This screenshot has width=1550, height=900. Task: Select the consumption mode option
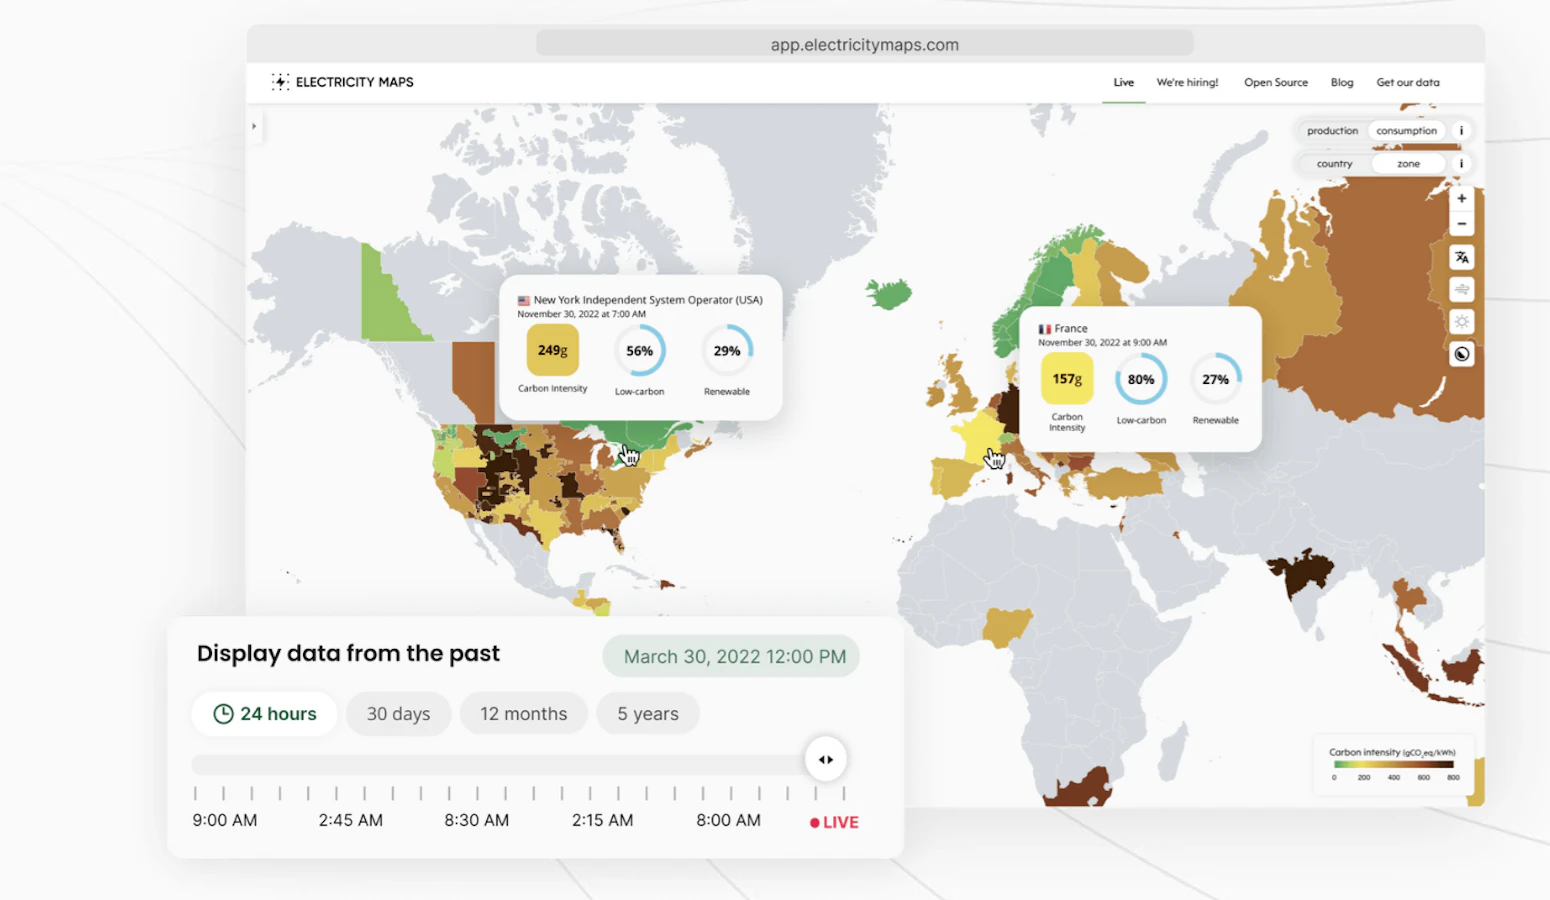pyautogui.click(x=1406, y=131)
